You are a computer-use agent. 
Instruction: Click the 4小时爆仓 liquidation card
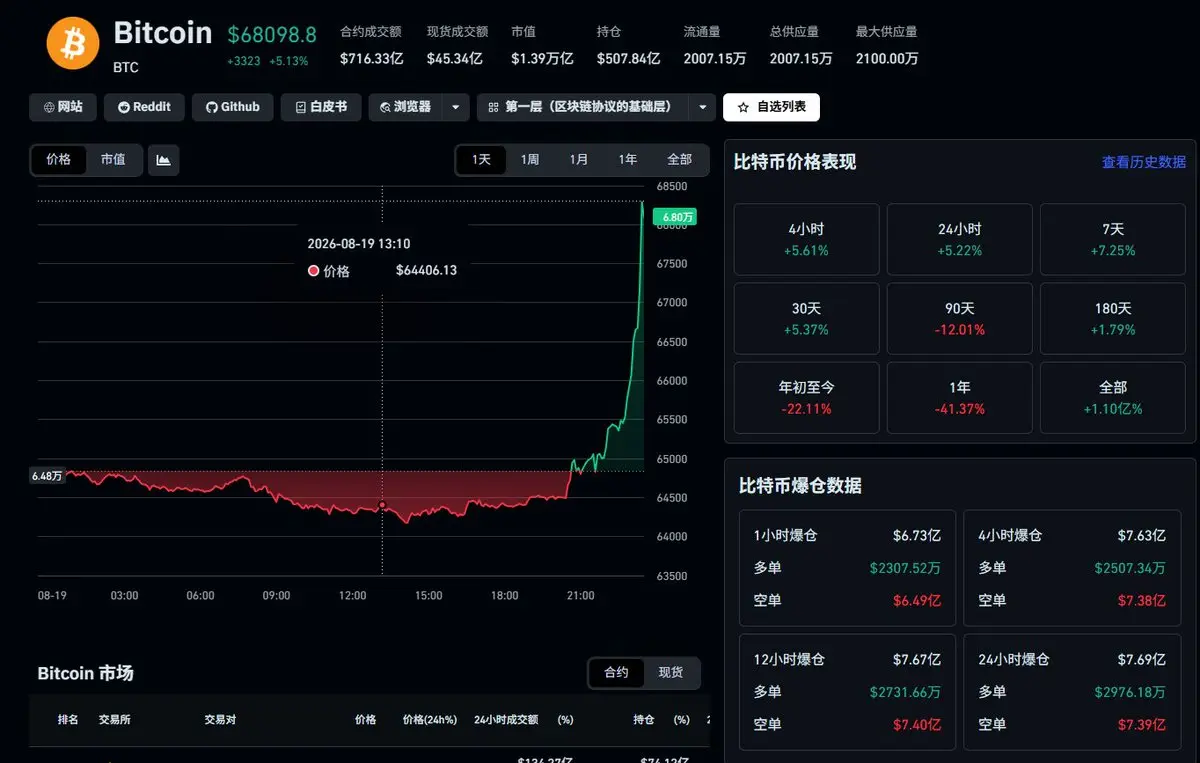1072,568
